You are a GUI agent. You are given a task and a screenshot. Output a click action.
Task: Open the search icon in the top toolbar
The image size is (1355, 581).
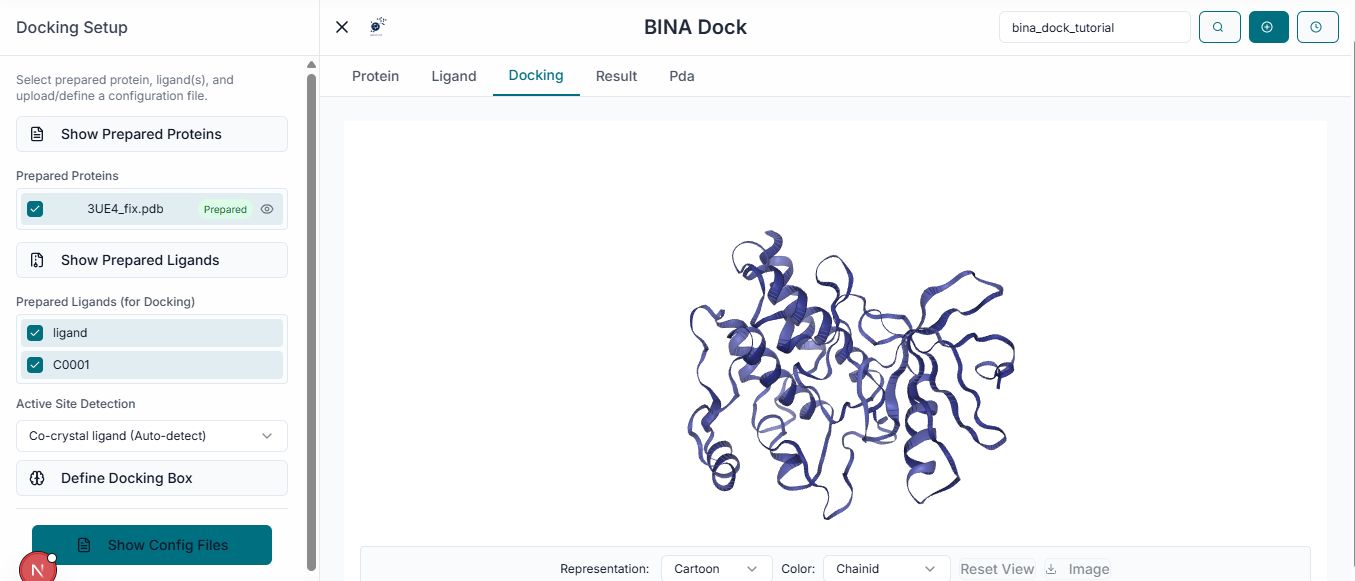coord(1219,27)
